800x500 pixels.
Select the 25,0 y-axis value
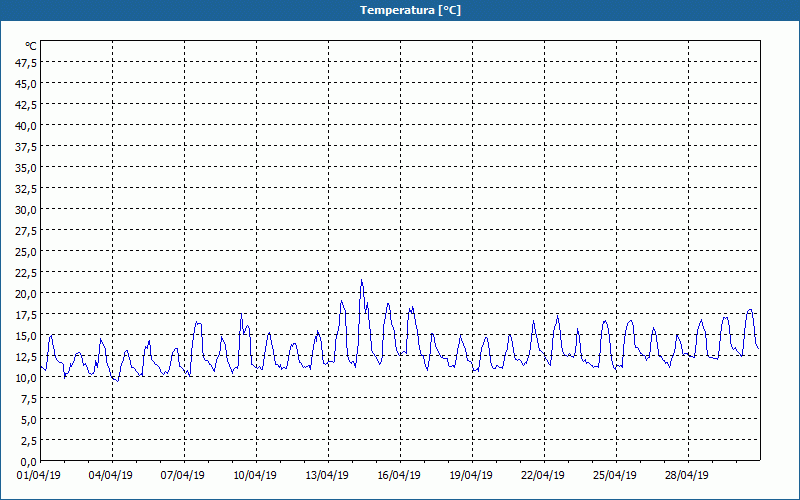click(x=27, y=252)
